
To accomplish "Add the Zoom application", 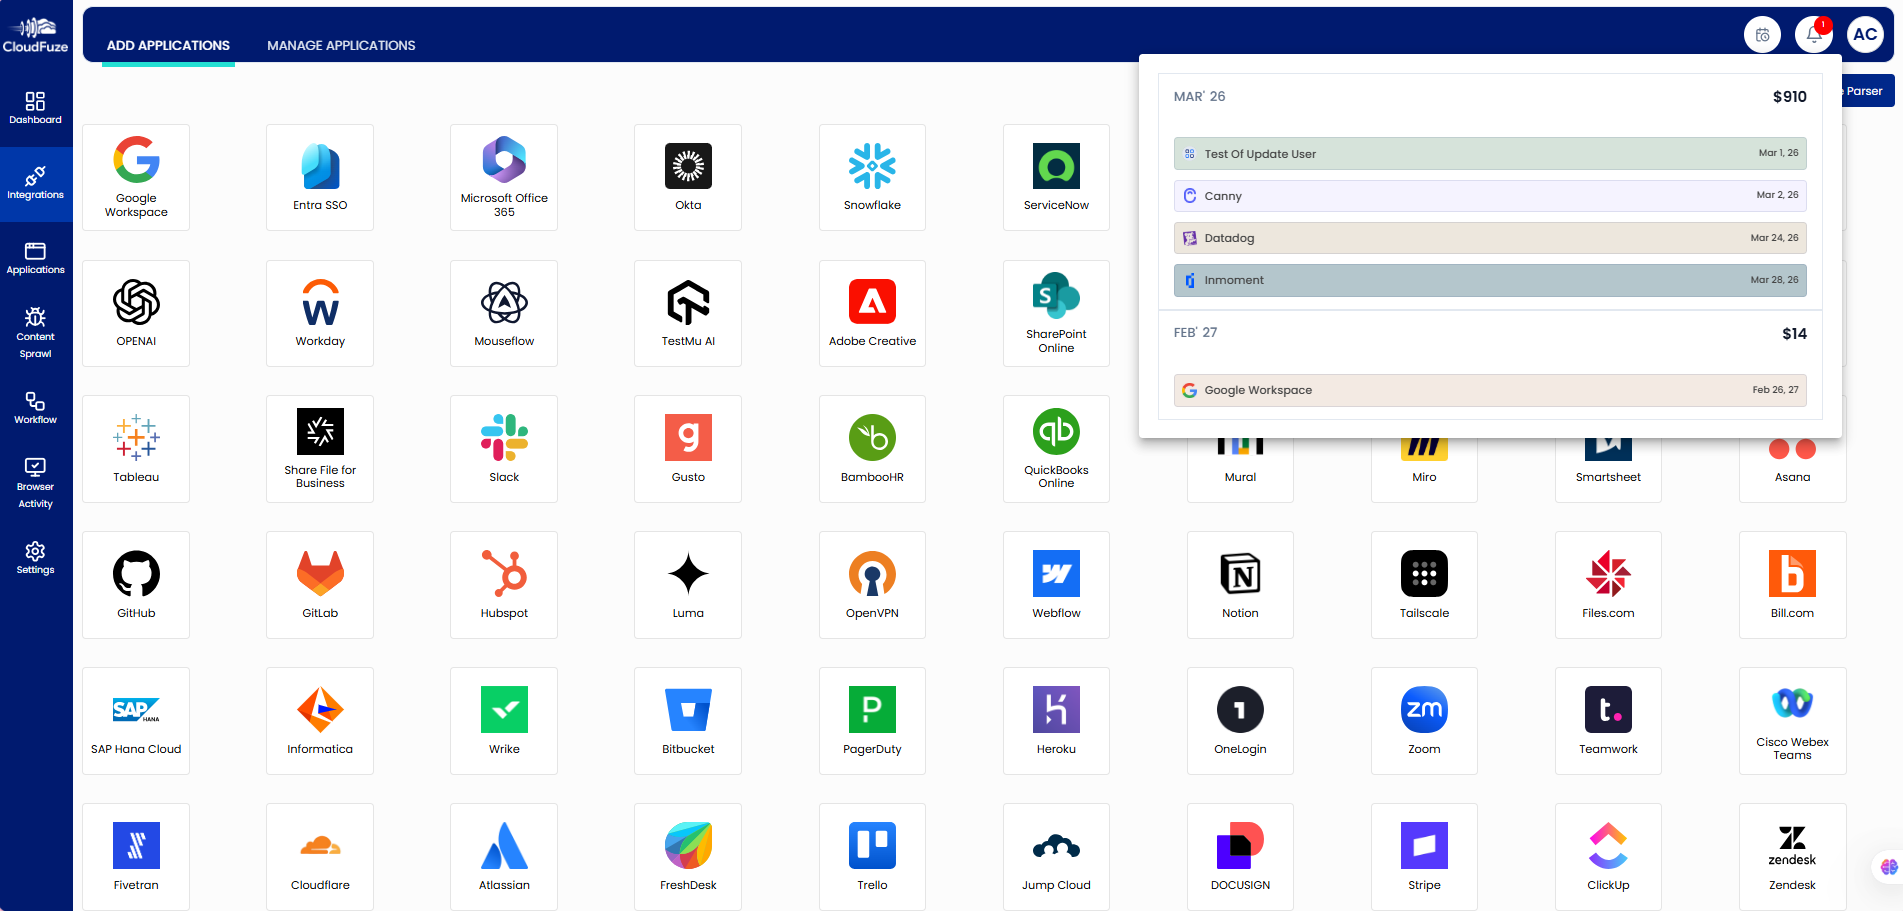I will click(1424, 720).
